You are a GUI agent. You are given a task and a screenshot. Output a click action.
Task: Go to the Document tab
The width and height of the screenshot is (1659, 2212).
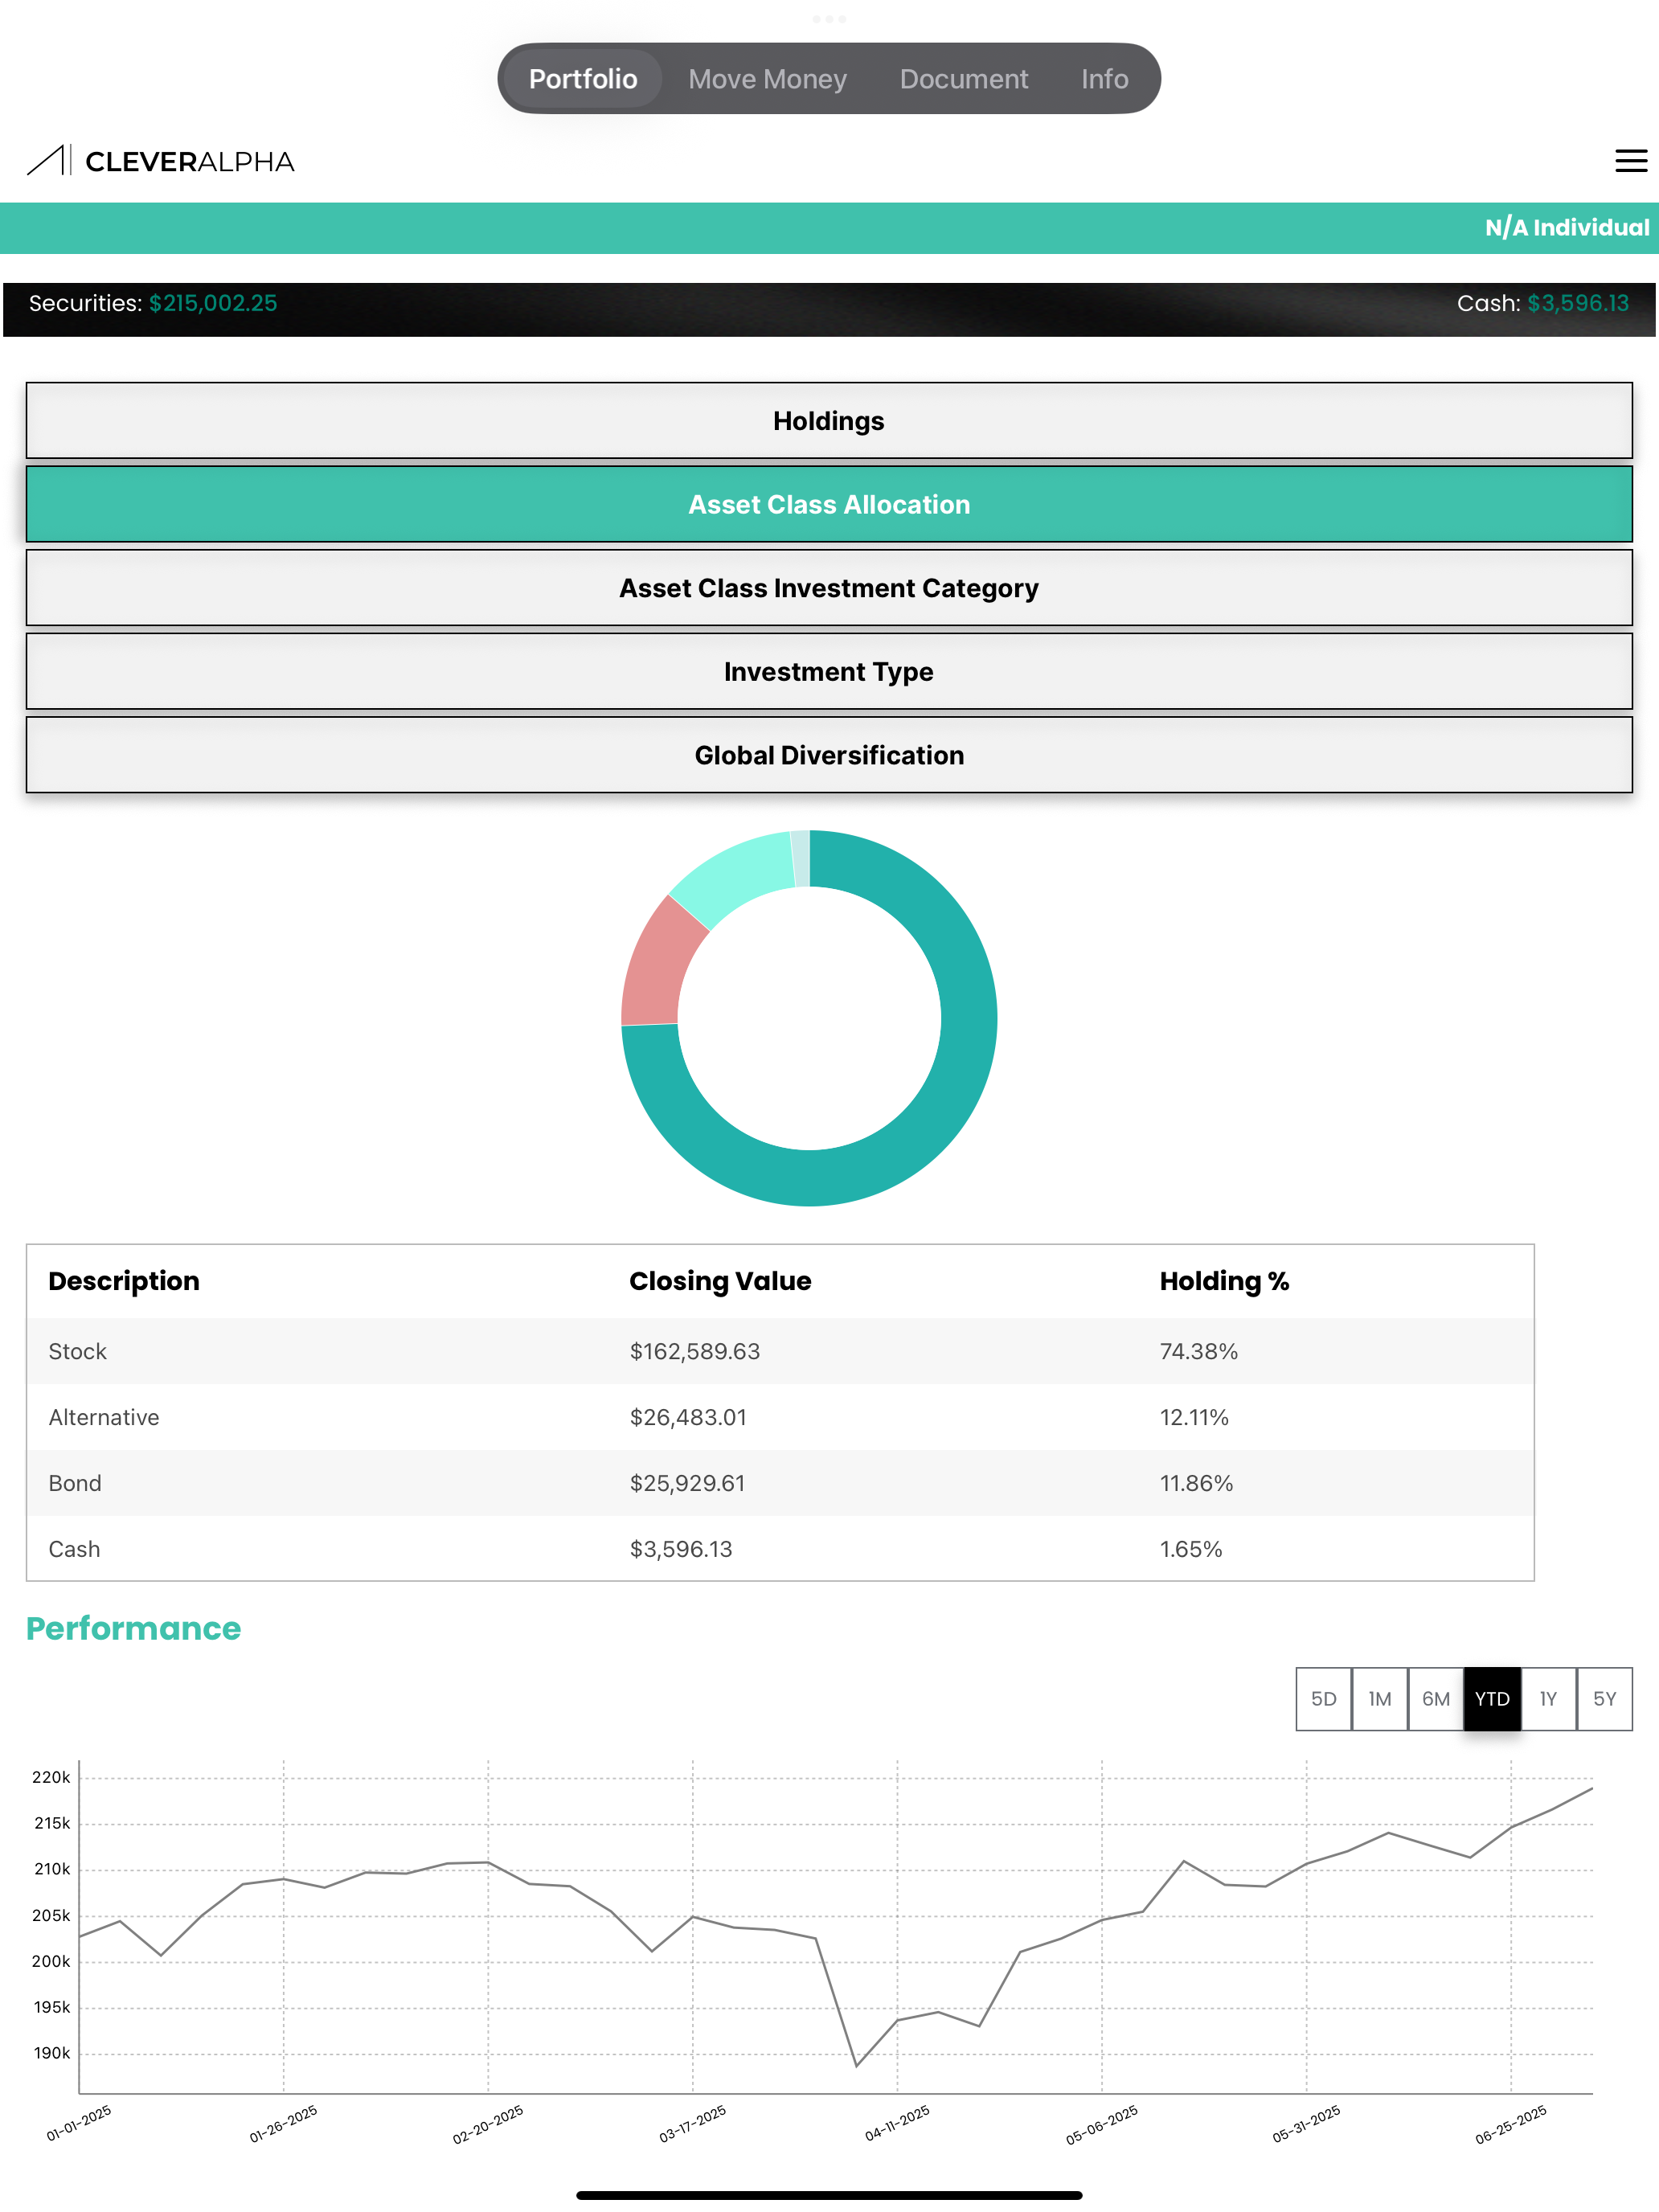click(x=963, y=79)
